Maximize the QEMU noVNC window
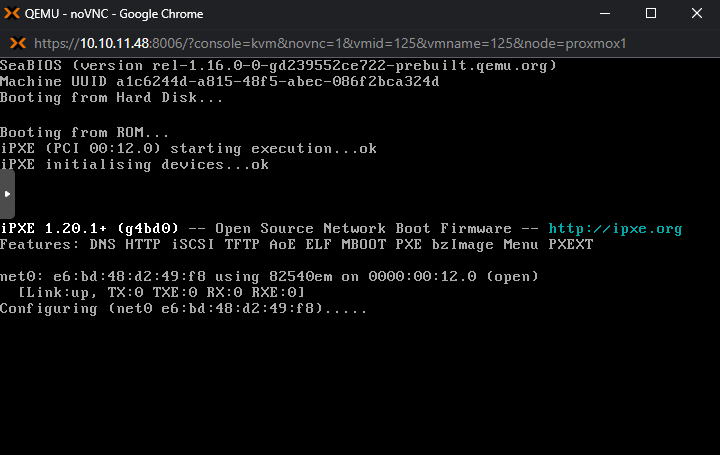 tap(650, 14)
